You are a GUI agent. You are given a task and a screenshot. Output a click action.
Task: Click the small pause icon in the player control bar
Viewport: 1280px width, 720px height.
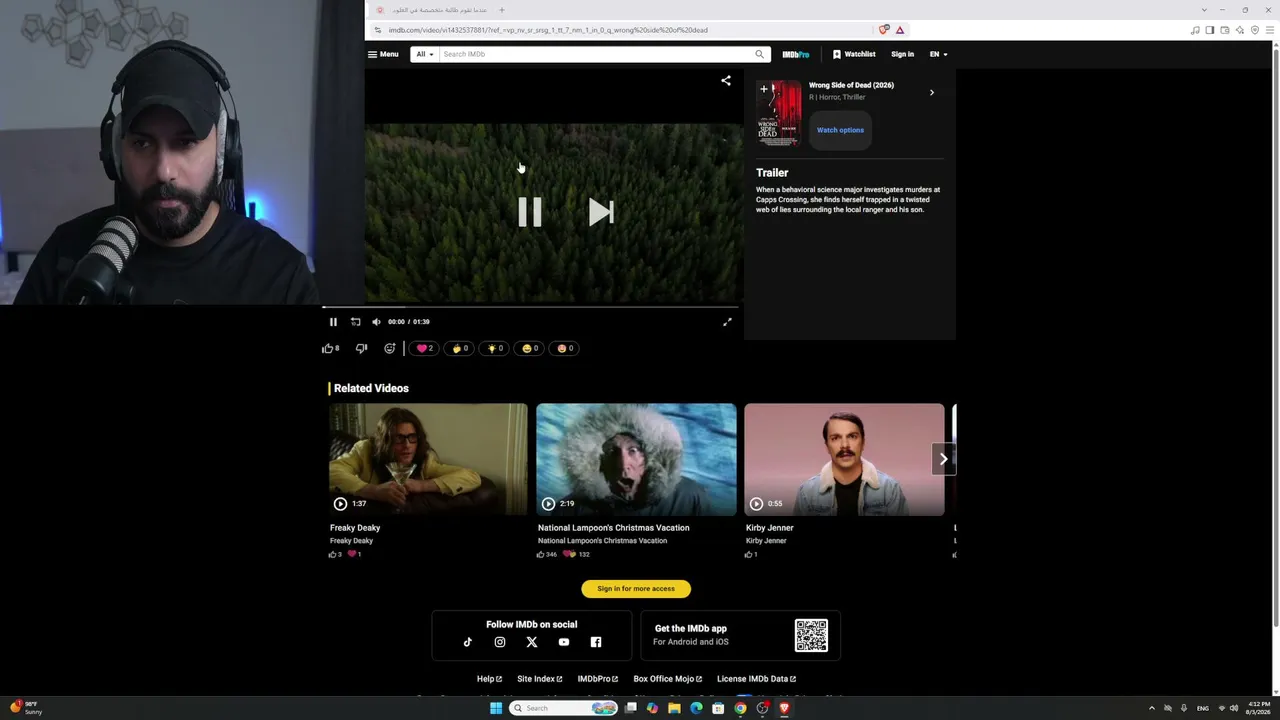pyautogui.click(x=333, y=322)
